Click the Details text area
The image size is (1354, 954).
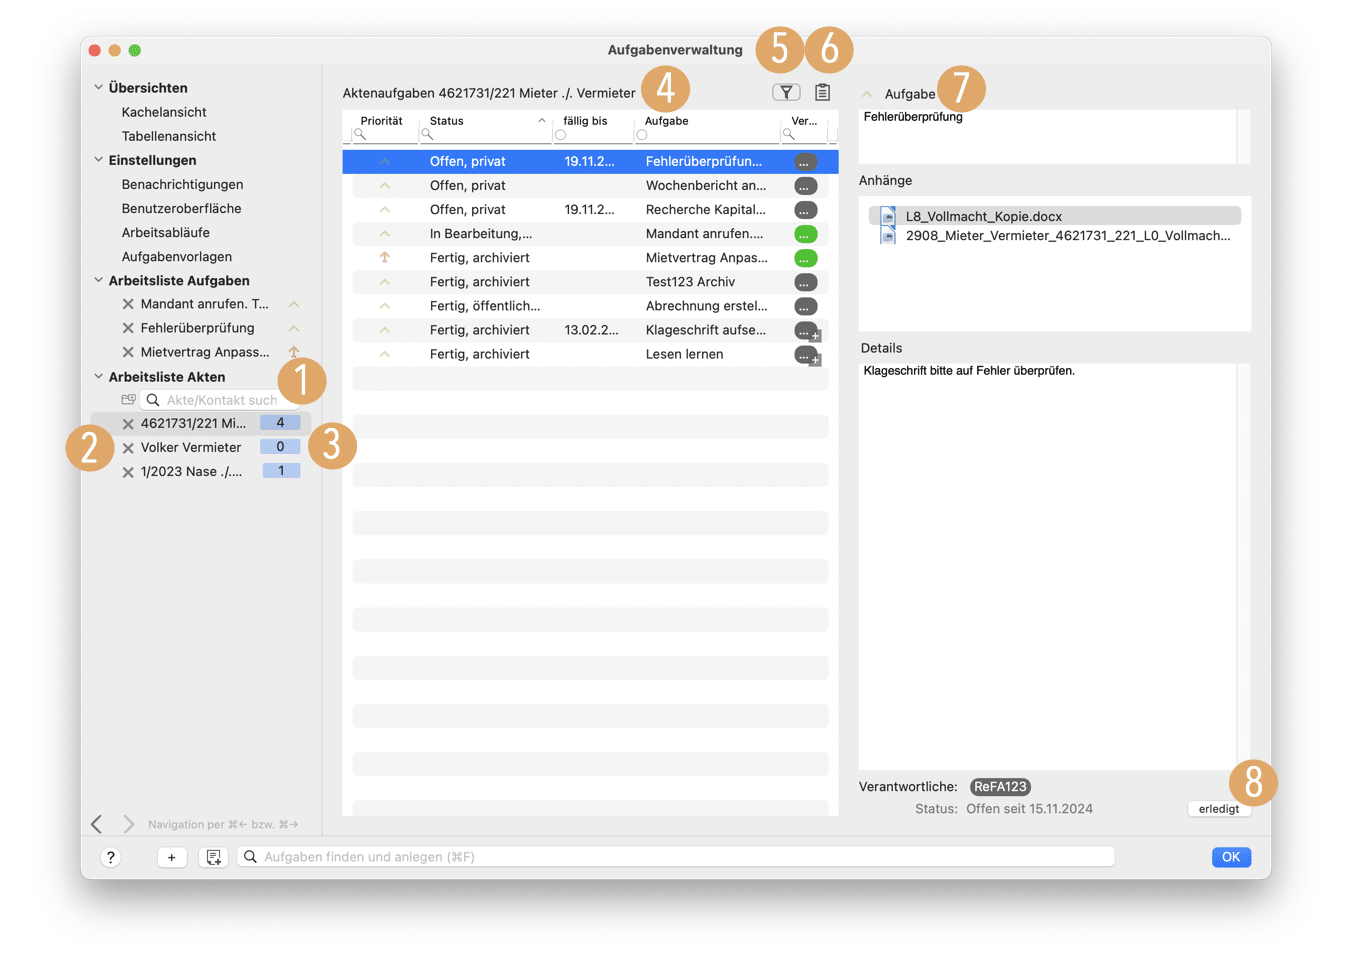tap(1048, 565)
